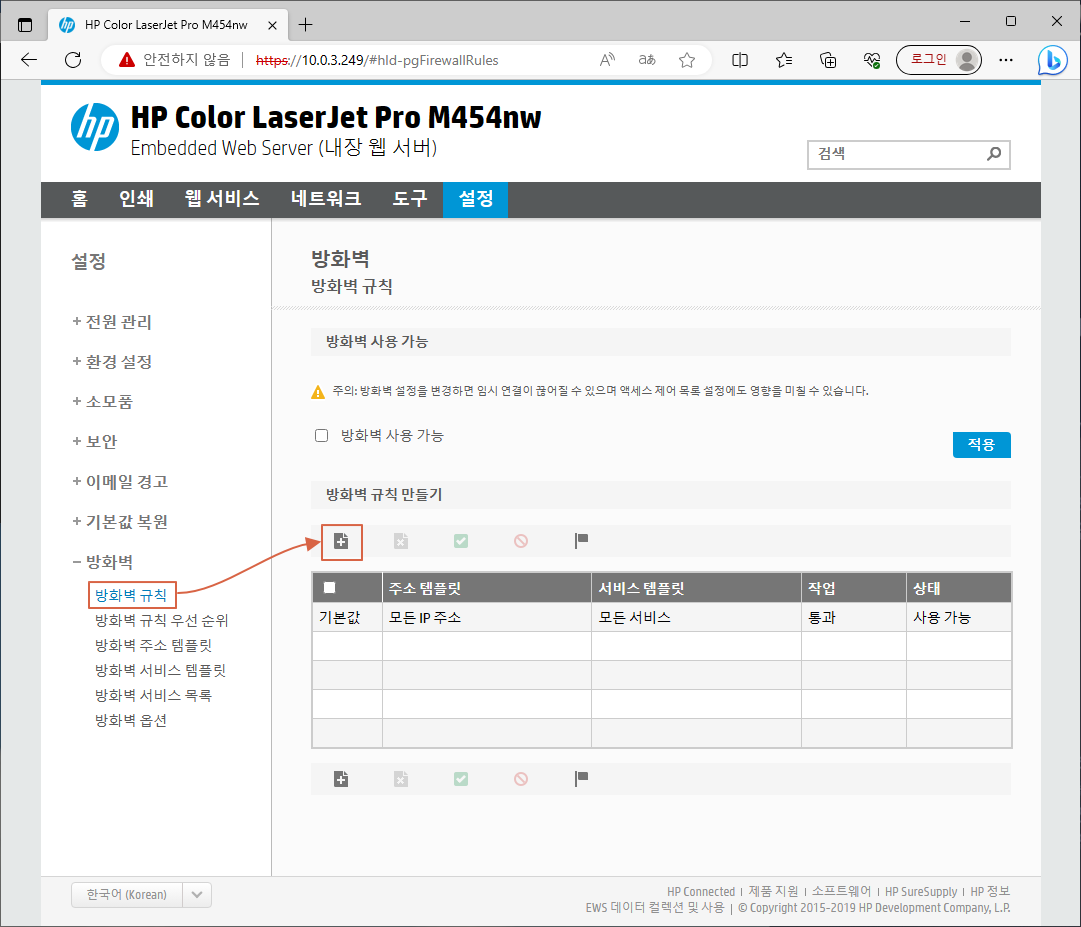The height and width of the screenshot is (927, 1081).
Task: Click the red disable rule icon above table
Action: click(x=521, y=541)
